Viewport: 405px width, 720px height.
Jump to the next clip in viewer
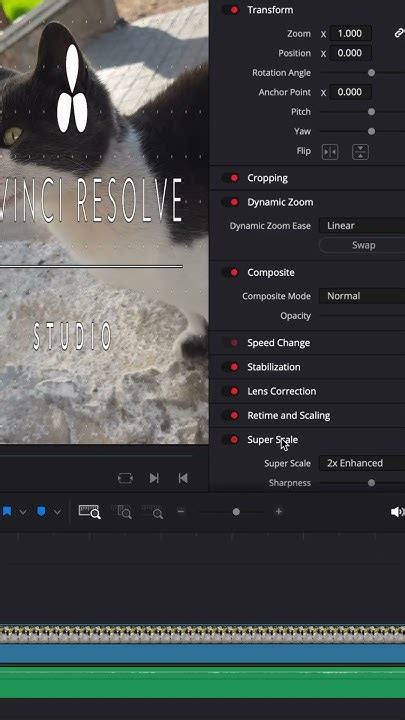154,478
